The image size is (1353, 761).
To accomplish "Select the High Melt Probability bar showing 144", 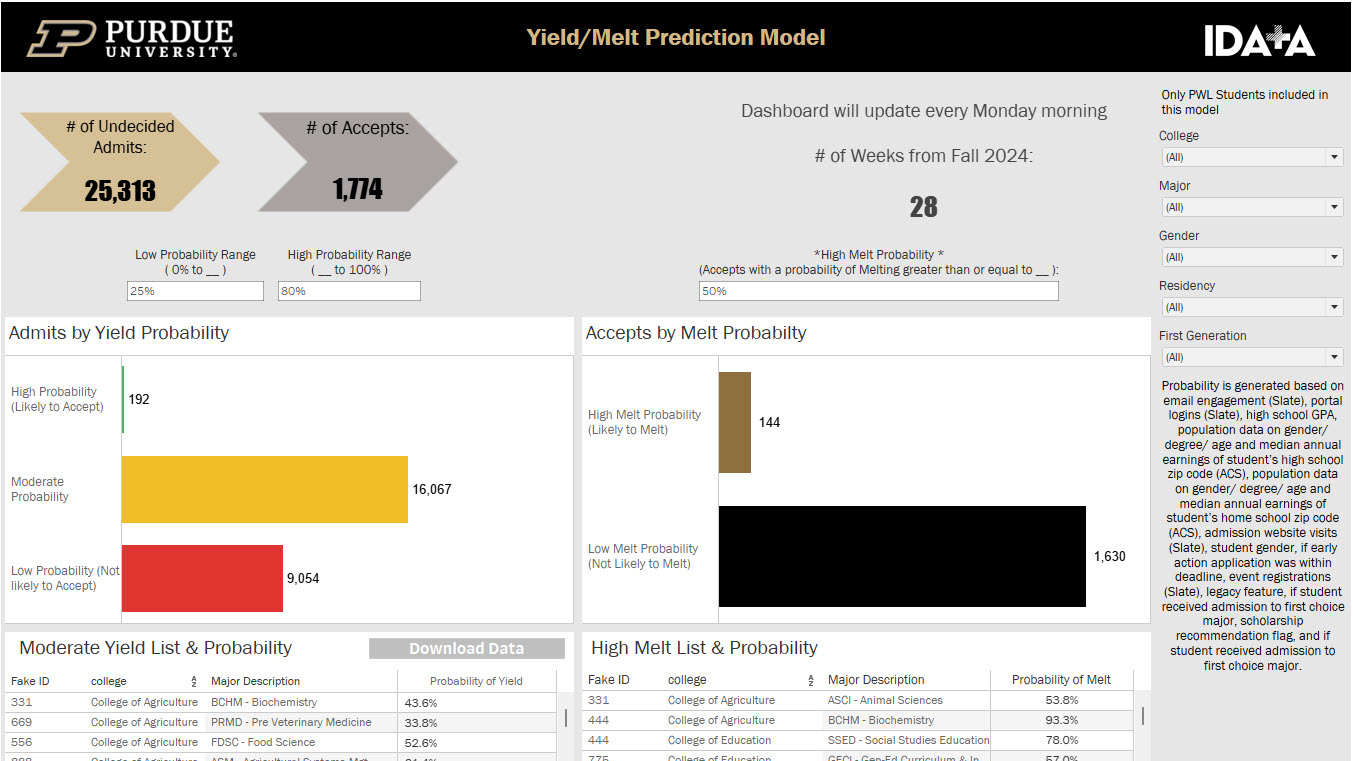I will click(735, 422).
